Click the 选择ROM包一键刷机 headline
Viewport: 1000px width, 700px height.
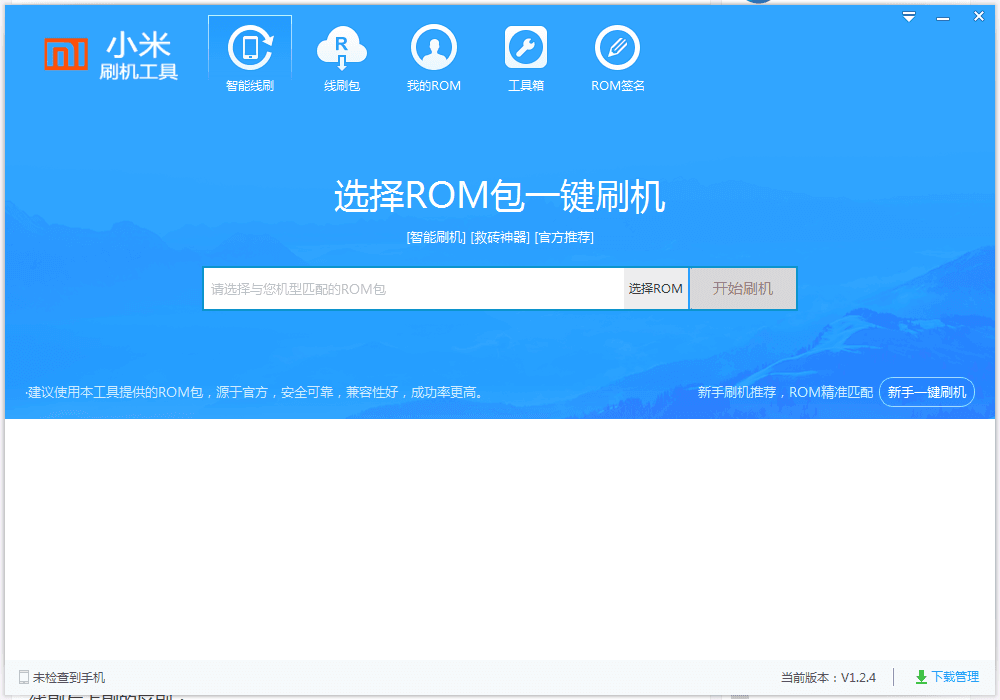(499, 196)
